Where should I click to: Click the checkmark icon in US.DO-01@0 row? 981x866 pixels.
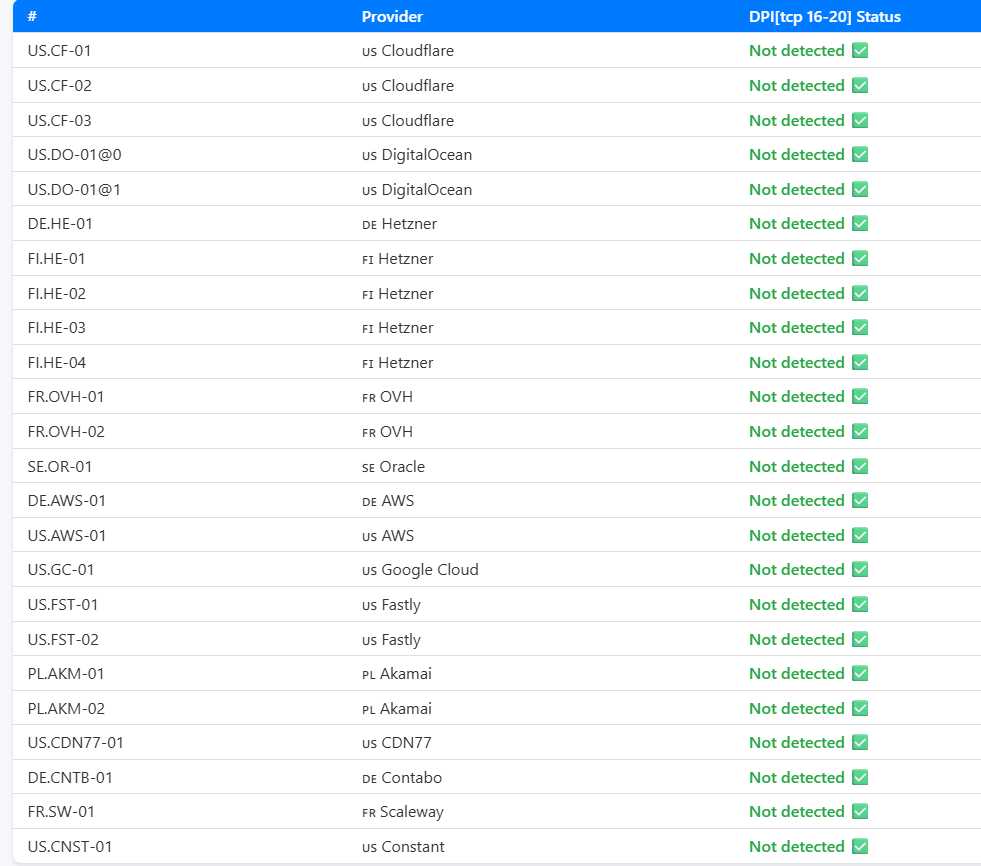point(860,155)
